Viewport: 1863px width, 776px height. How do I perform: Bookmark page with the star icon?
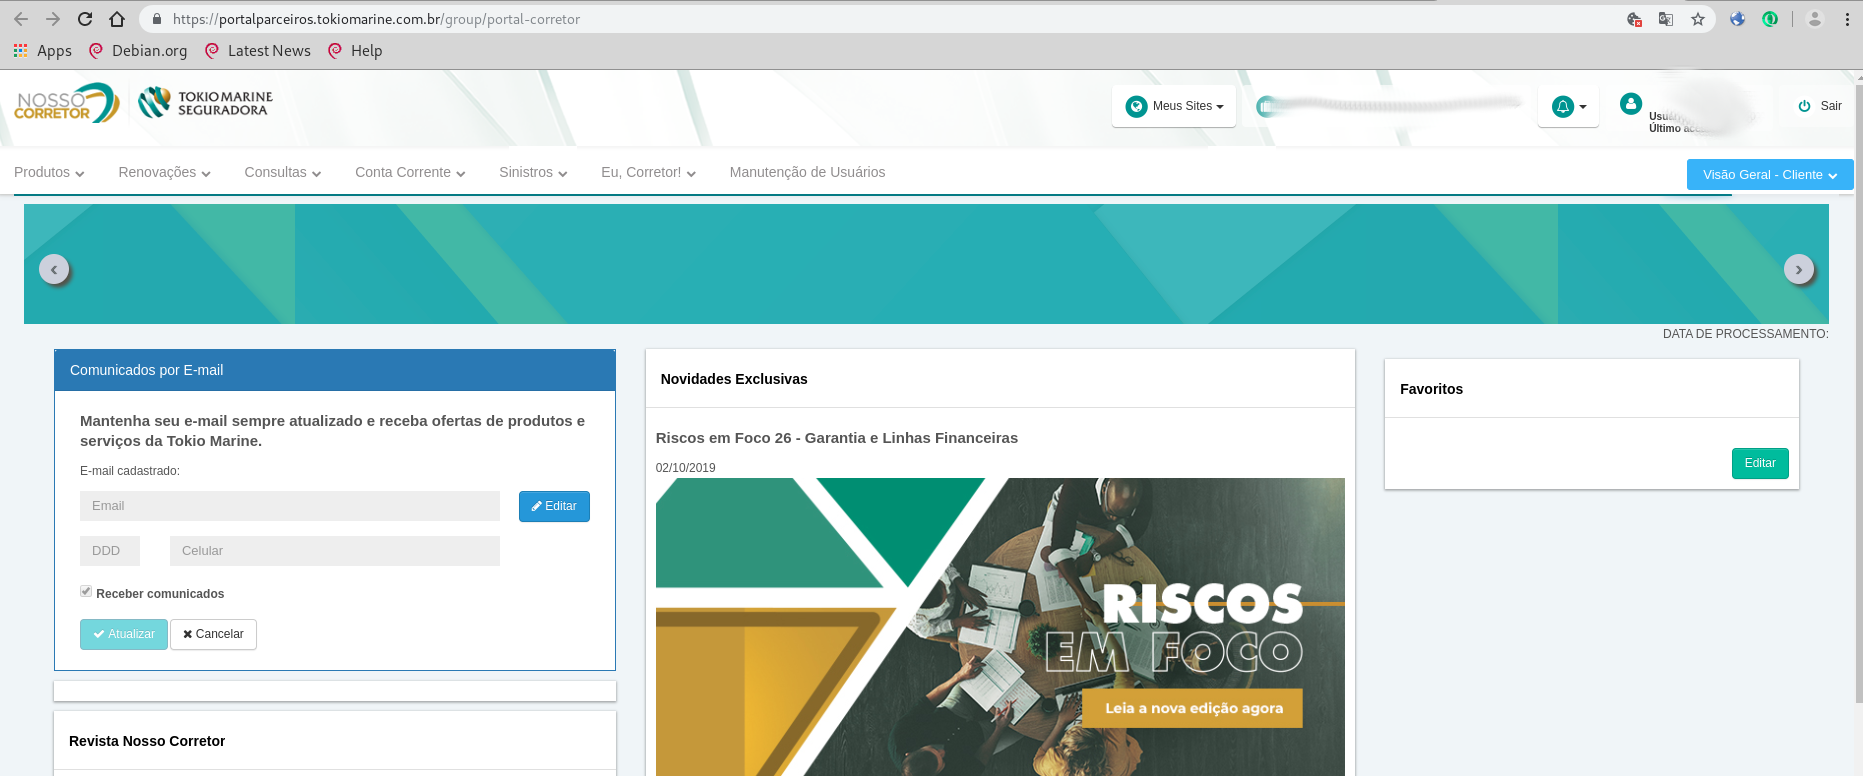click(1698, 19)
